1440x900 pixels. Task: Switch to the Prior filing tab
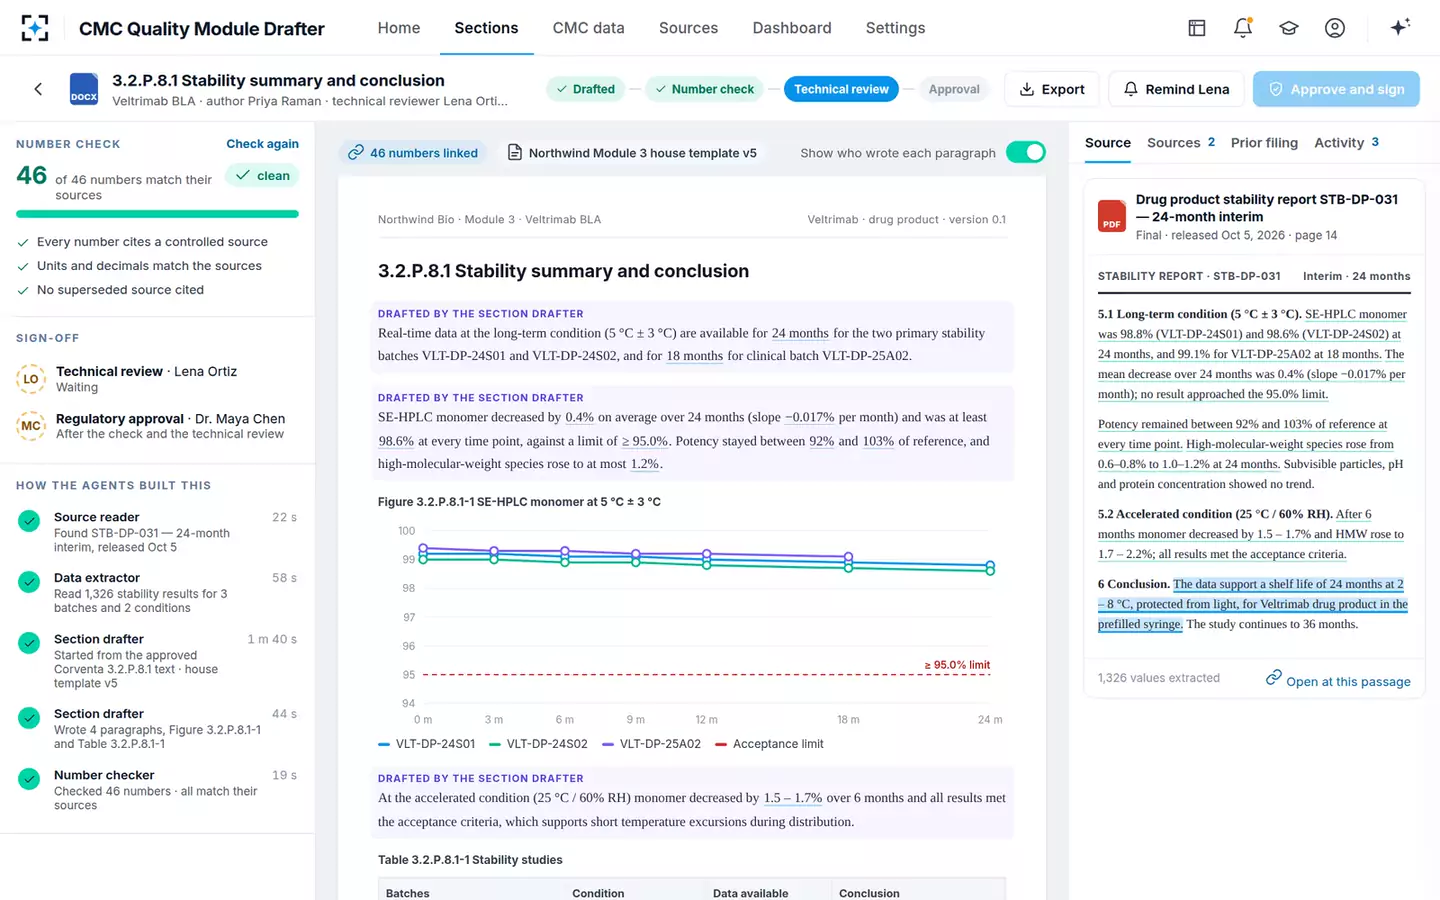1264,143
